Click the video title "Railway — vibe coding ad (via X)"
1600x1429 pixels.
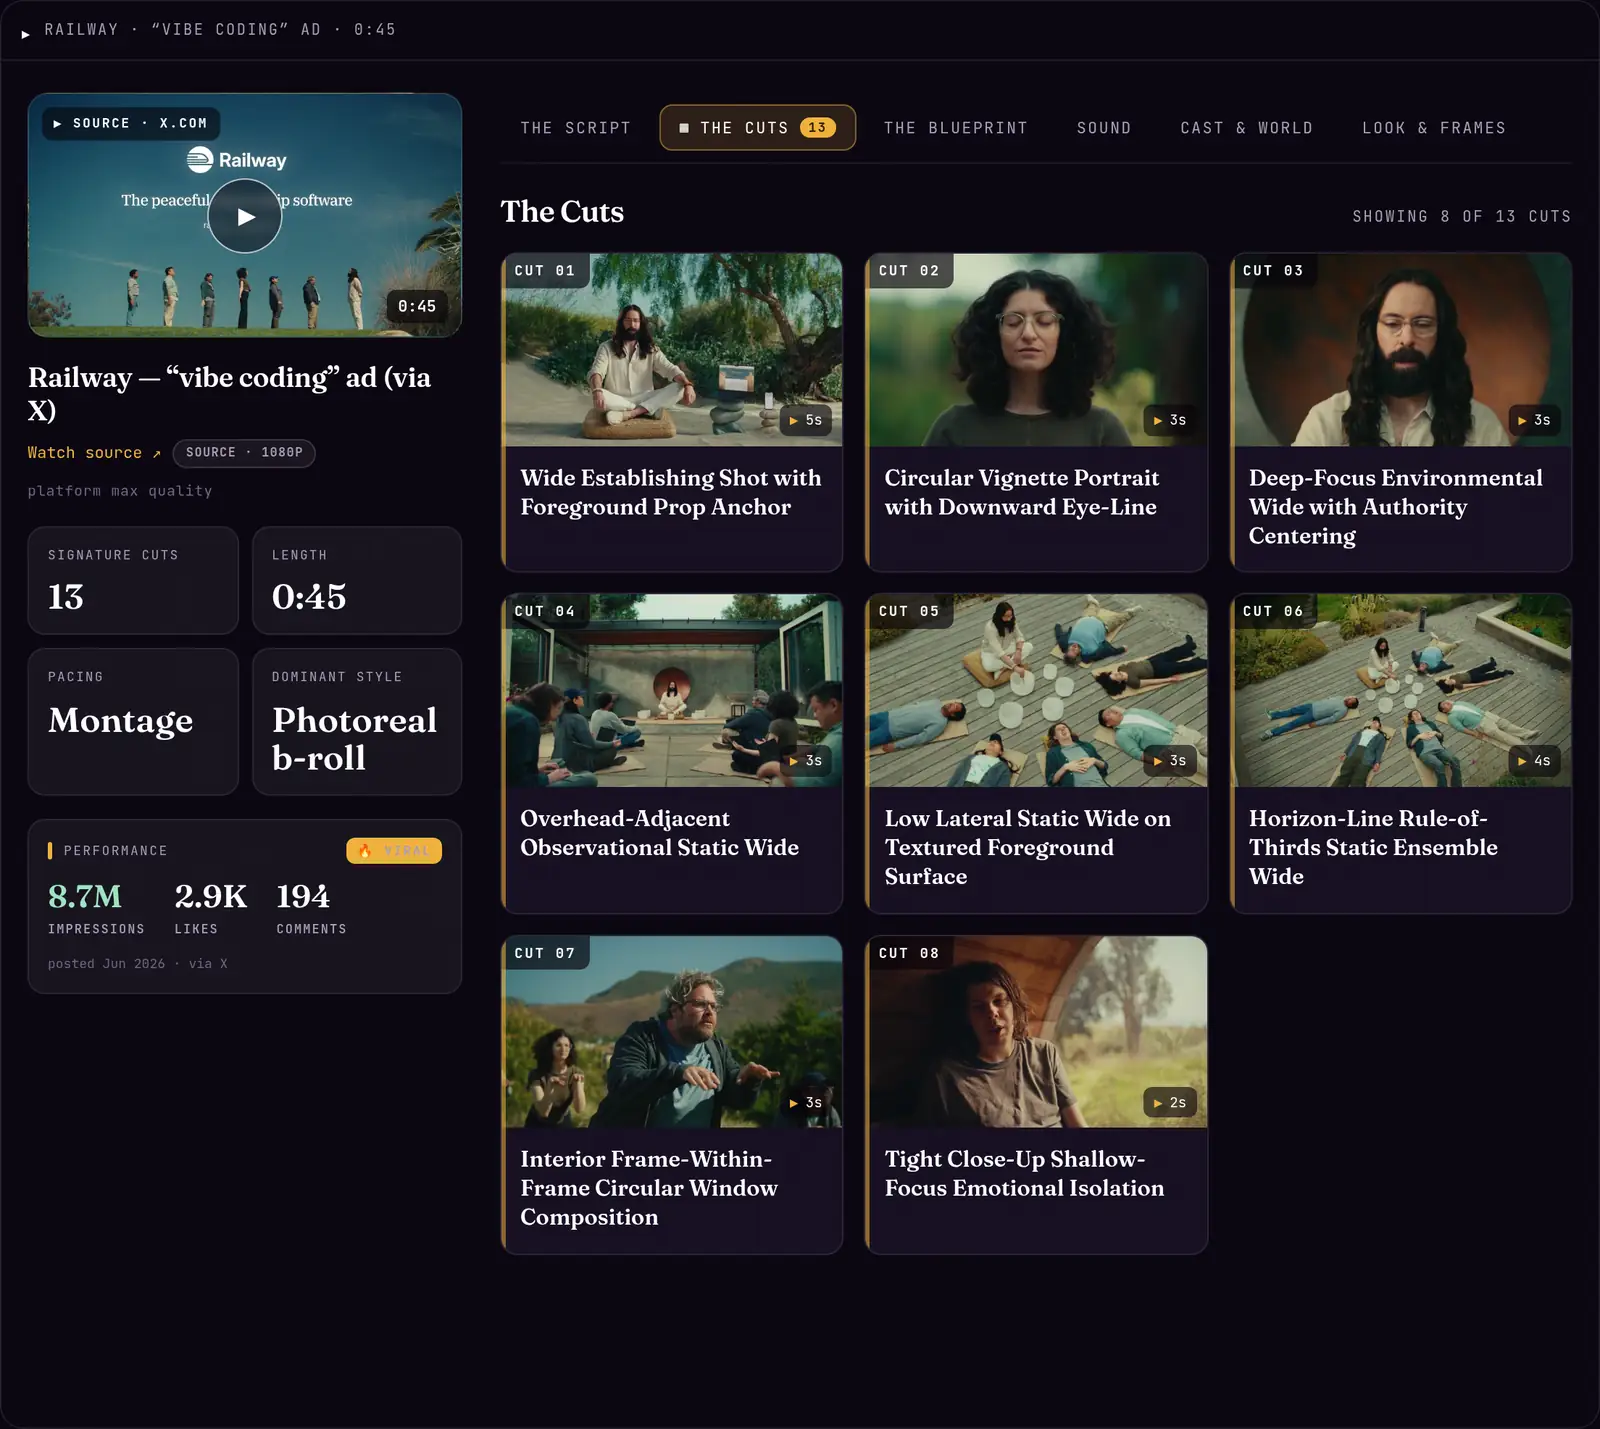[229, 394]
